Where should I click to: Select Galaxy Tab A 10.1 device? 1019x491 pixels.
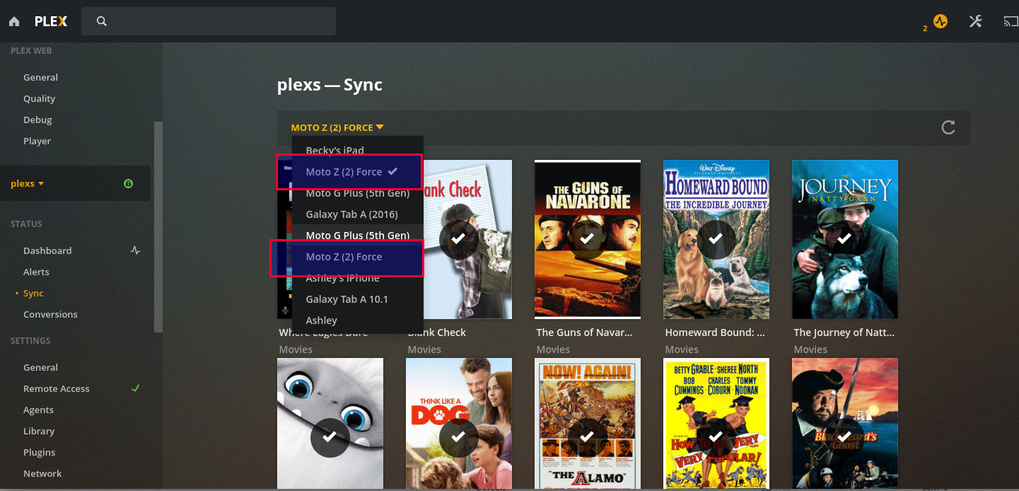coord(357,299)
